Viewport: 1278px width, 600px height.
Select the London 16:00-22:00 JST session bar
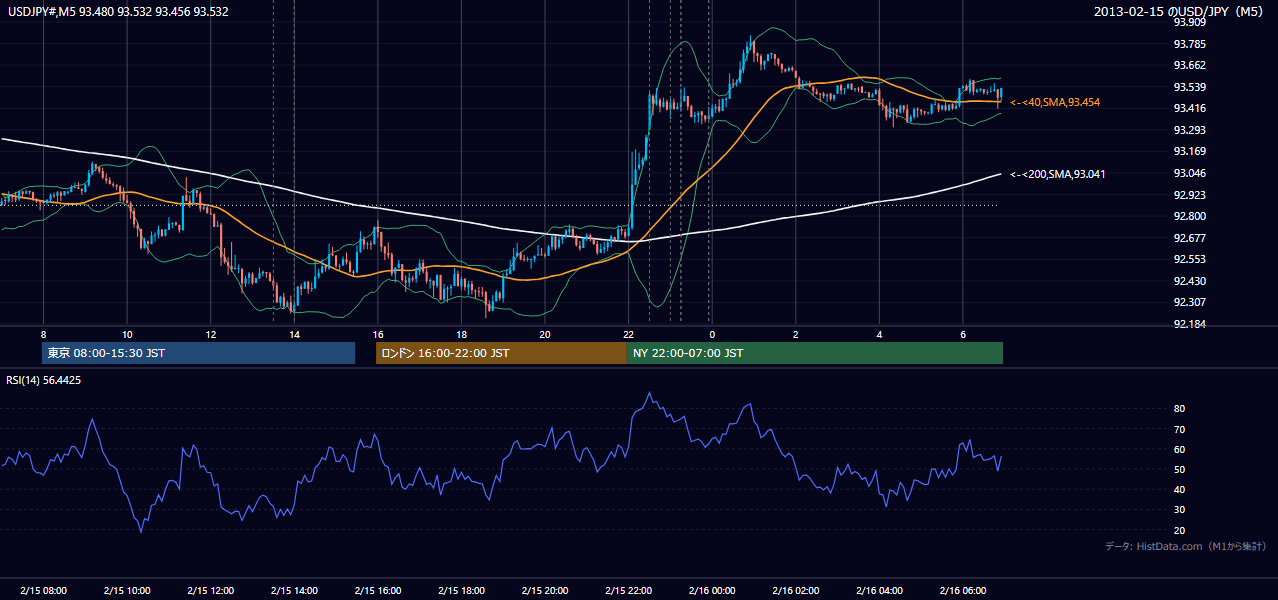[x=501, y=353]
